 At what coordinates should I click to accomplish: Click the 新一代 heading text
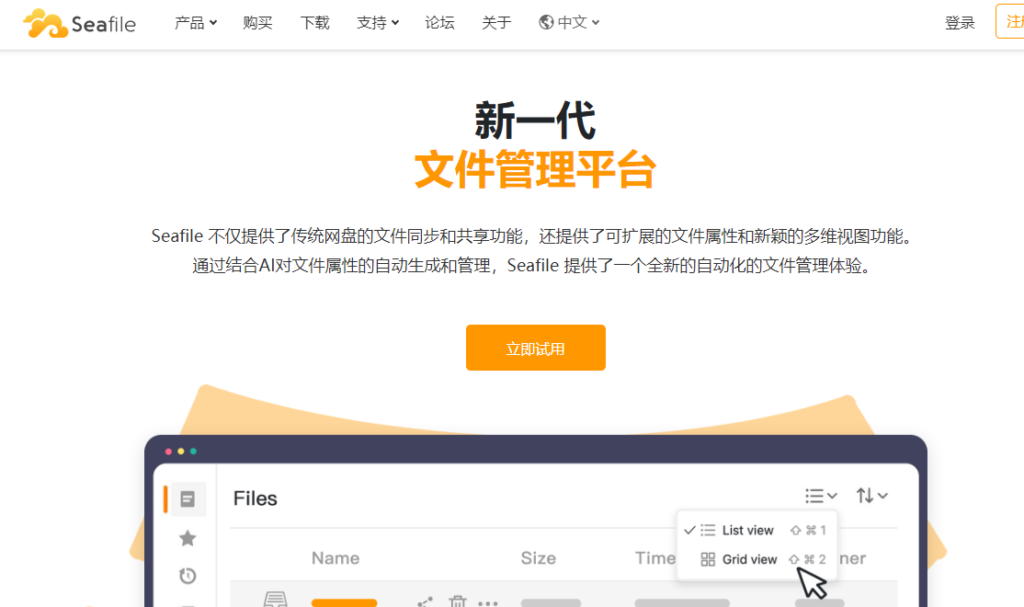(536, 120)
